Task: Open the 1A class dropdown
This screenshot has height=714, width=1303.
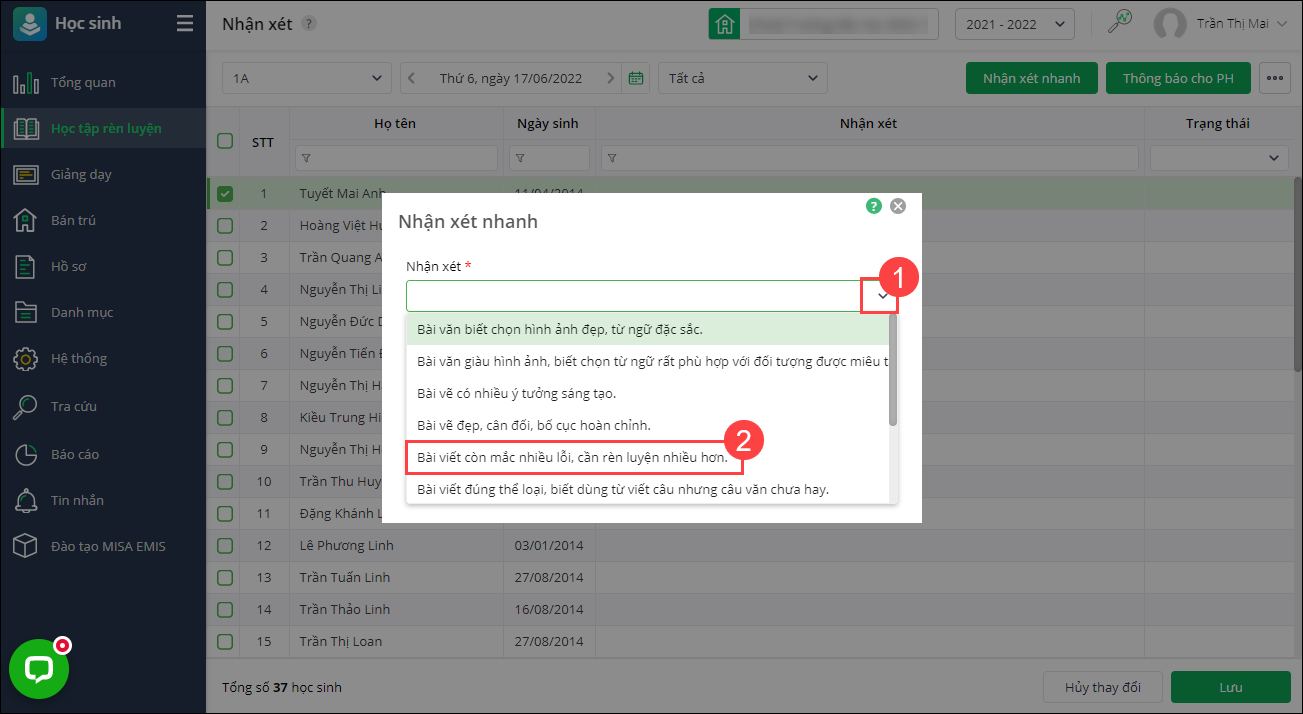Action: click(307, 78)
